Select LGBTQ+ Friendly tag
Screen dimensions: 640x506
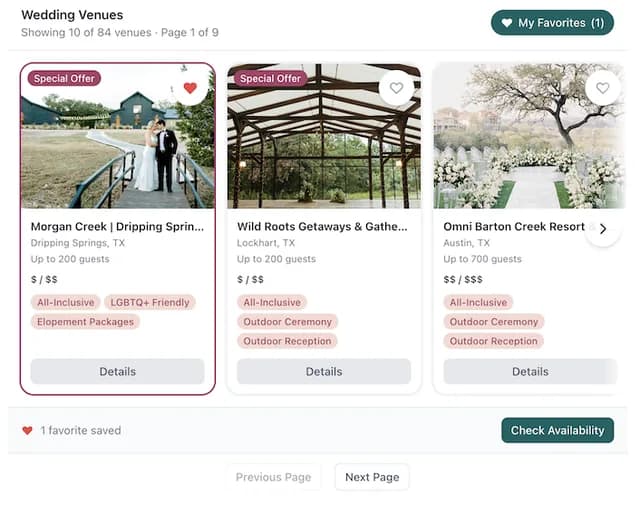[x=150, y=302]
